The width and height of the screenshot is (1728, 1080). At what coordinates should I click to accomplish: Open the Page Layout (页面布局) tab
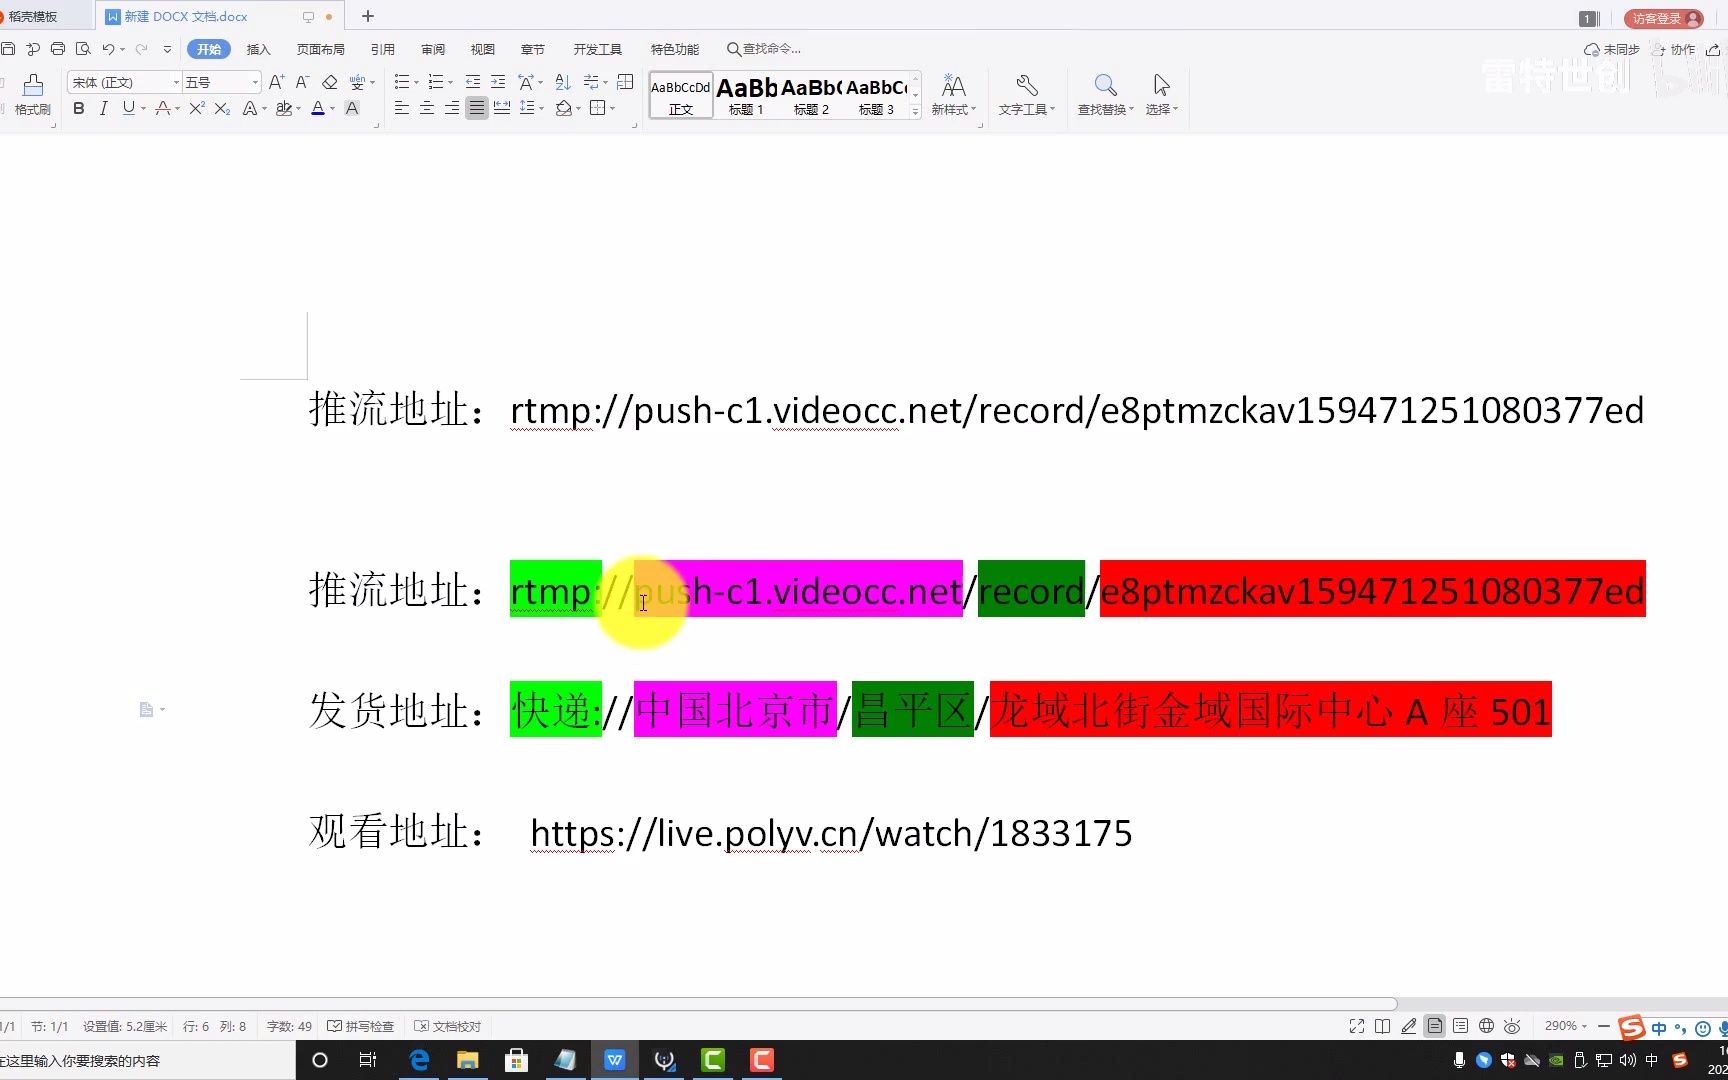tap(320, 49)
